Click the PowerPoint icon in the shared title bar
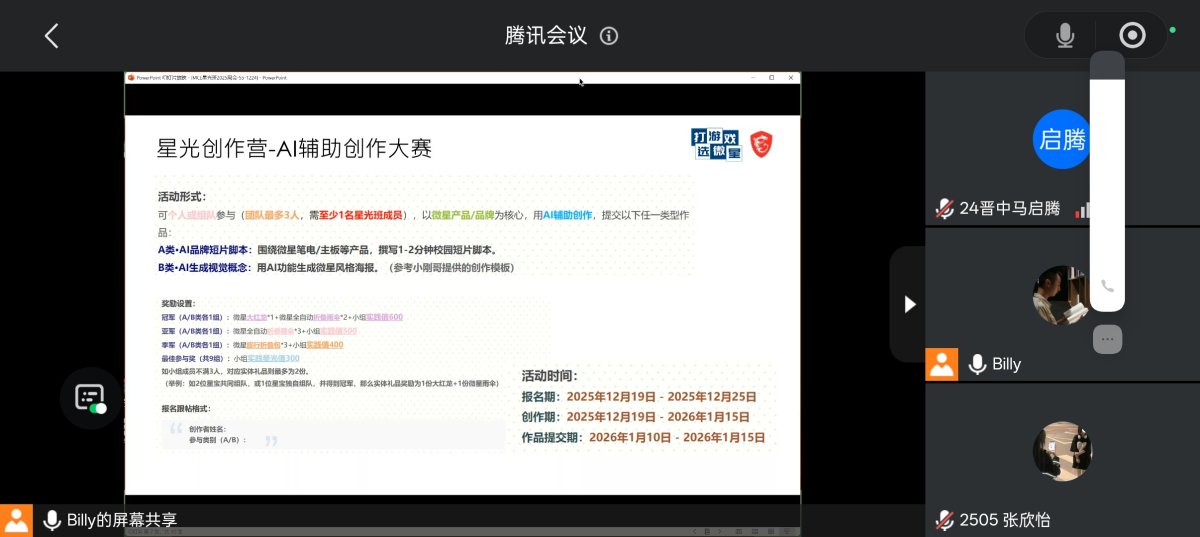This screenshot has width=1200, height=537. pos(130,77)
